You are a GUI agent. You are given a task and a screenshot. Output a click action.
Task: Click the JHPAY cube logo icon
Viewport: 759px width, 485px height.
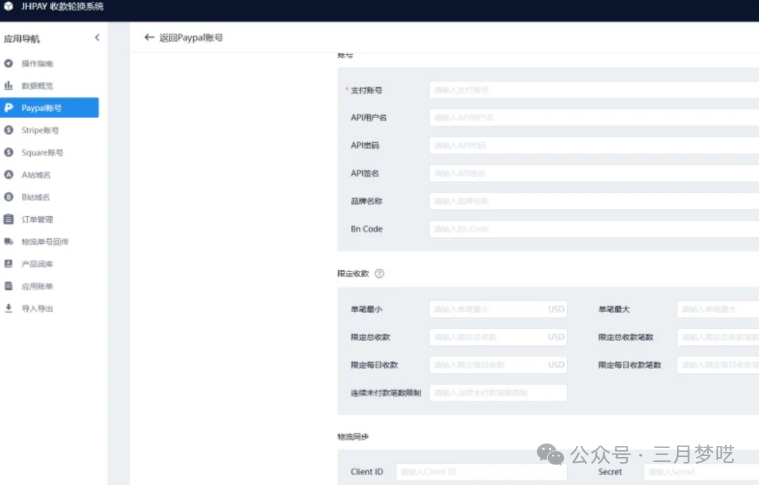coord(8,6)
